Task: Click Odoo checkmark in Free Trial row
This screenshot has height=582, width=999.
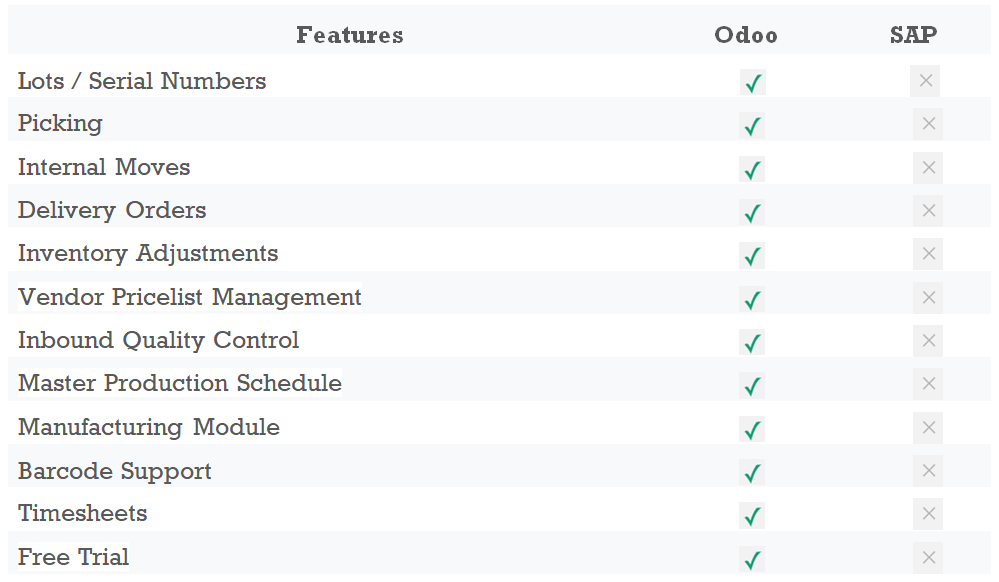Action: coord(752,559)
